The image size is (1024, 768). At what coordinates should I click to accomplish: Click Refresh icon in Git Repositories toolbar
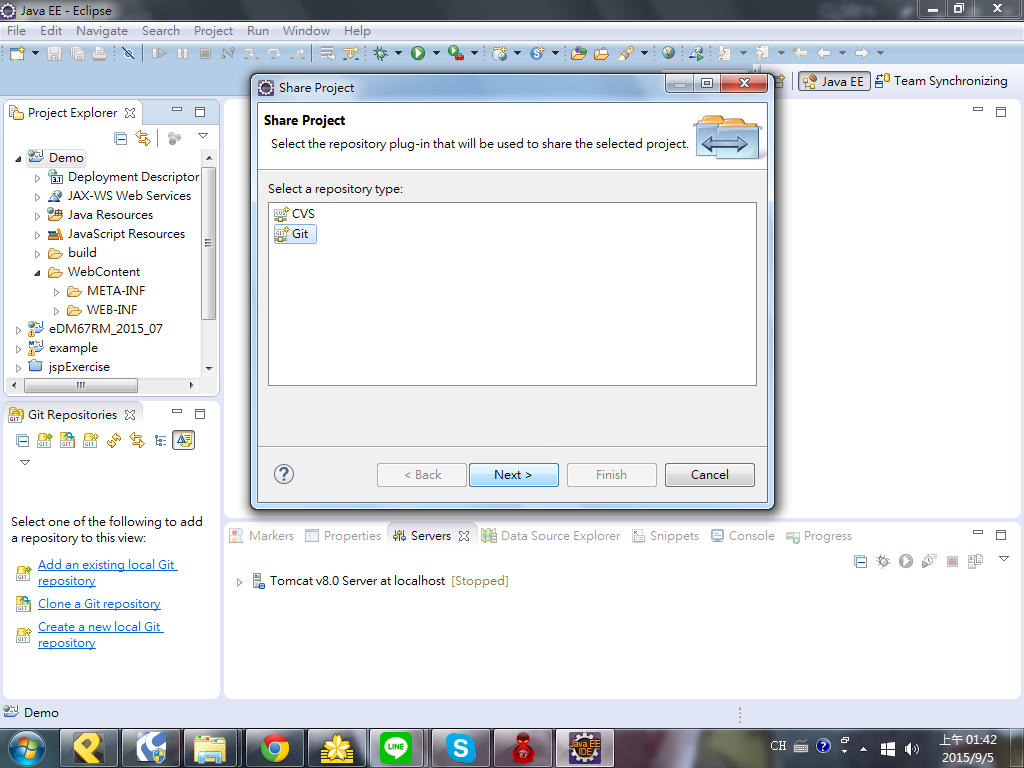(114, 440)
